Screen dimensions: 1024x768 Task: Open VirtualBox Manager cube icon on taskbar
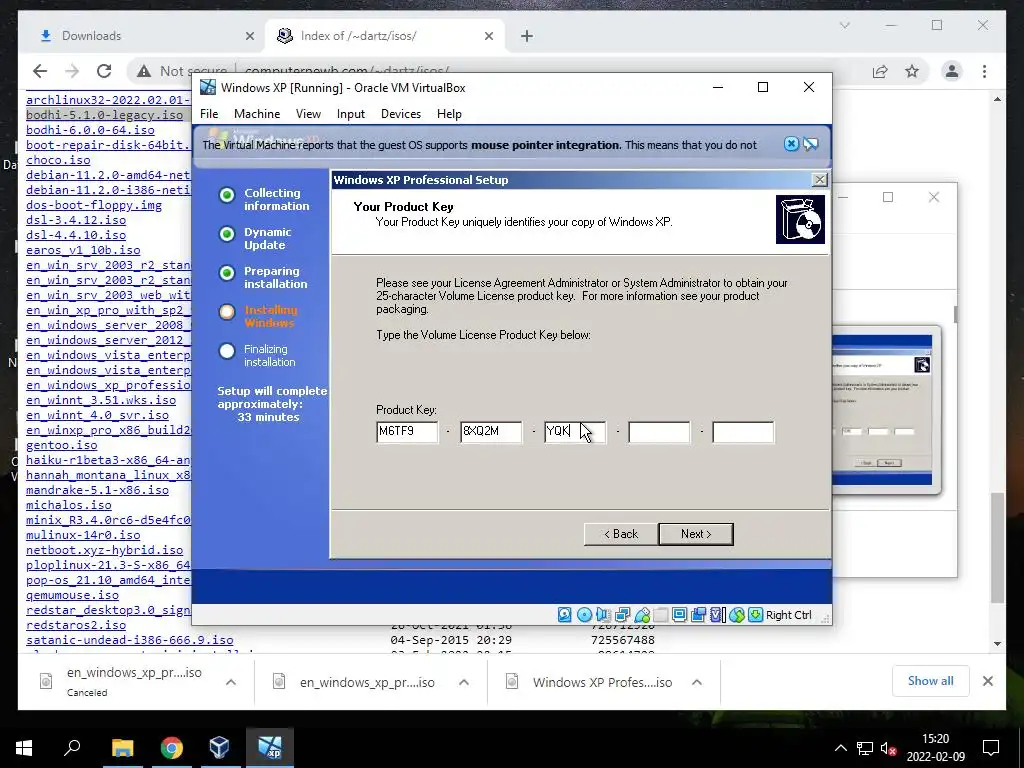[x=220, y=748]
